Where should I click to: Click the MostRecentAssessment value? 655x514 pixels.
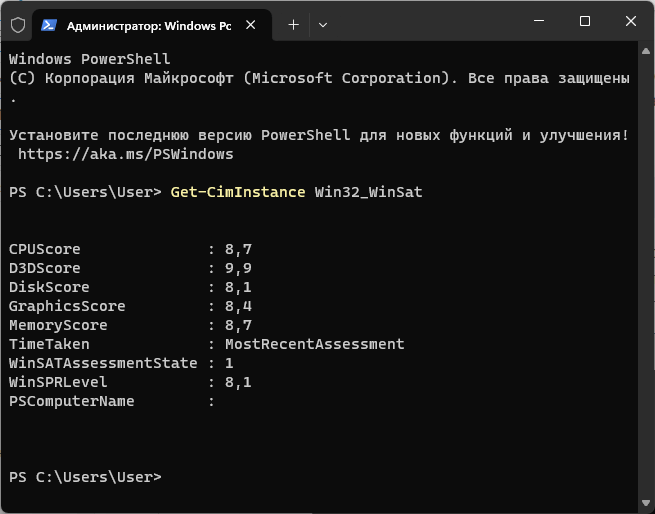click(314, 344)
